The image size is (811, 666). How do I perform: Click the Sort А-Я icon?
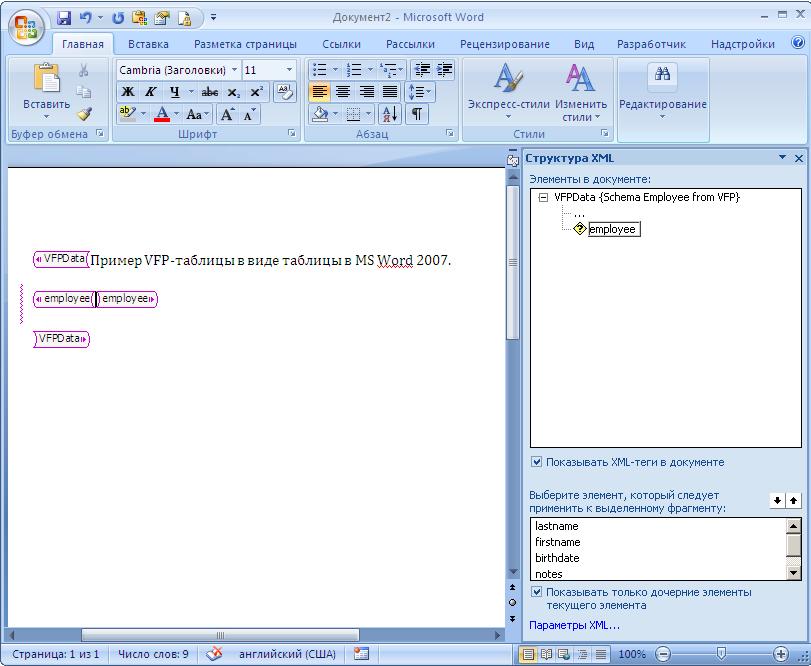390,114
